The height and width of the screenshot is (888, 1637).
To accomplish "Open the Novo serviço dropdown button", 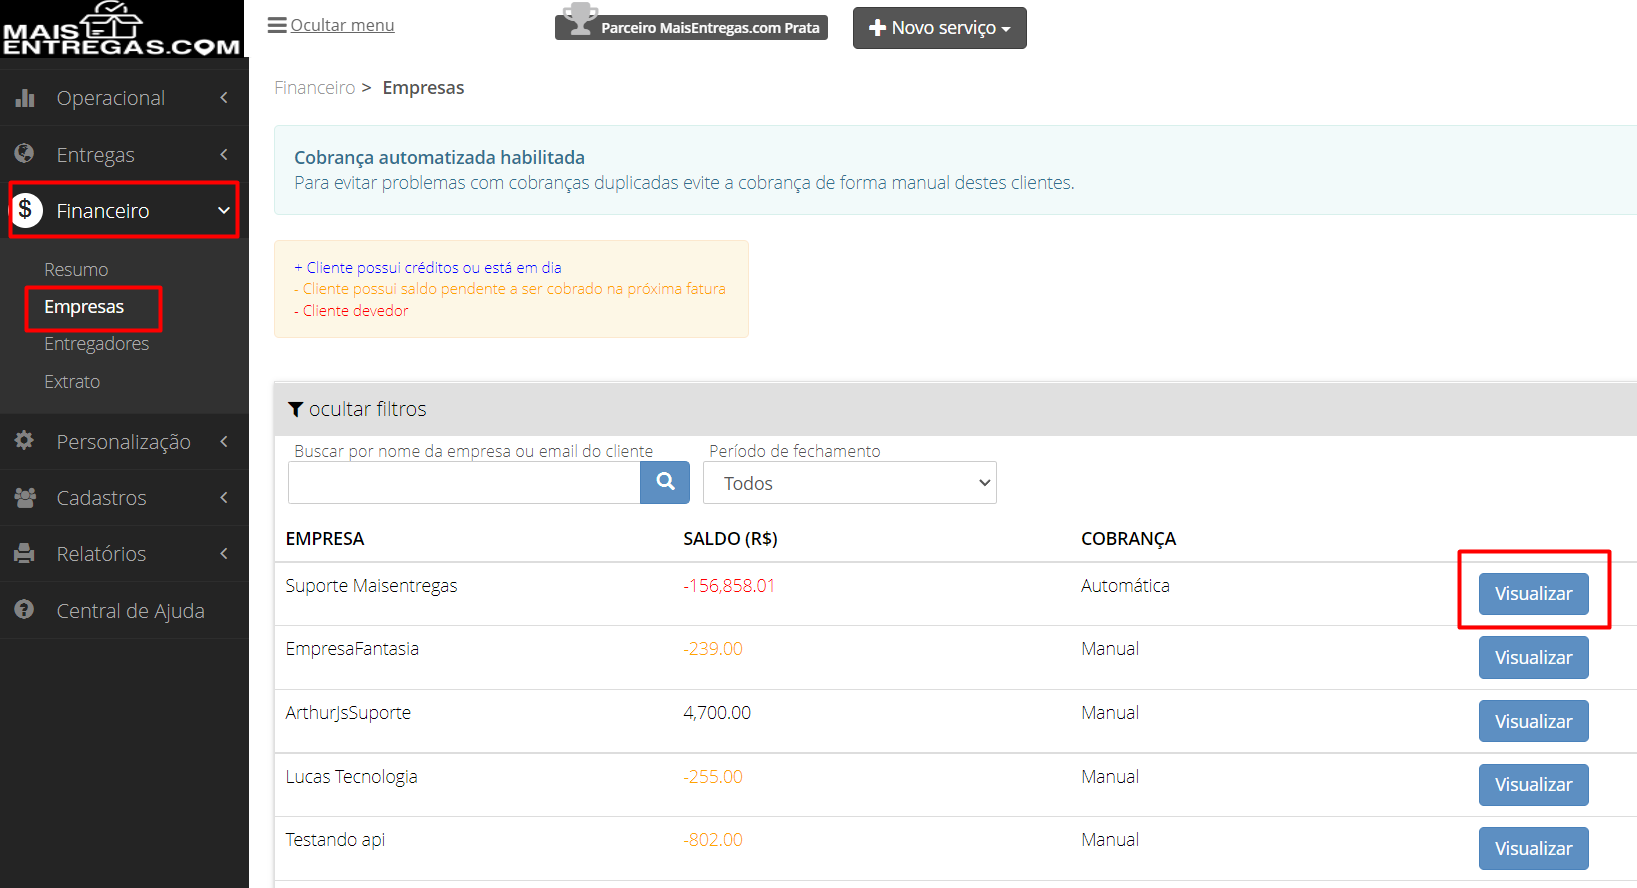I will click(x=940, y=28).
